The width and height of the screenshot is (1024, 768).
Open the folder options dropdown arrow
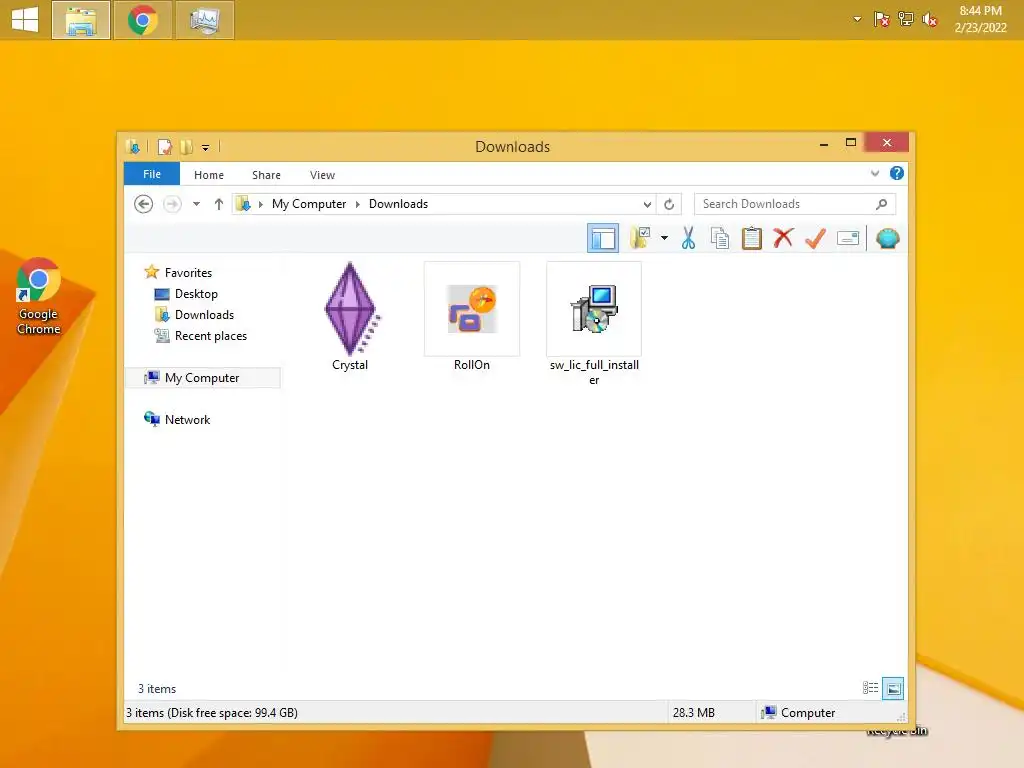click(664, 238)
